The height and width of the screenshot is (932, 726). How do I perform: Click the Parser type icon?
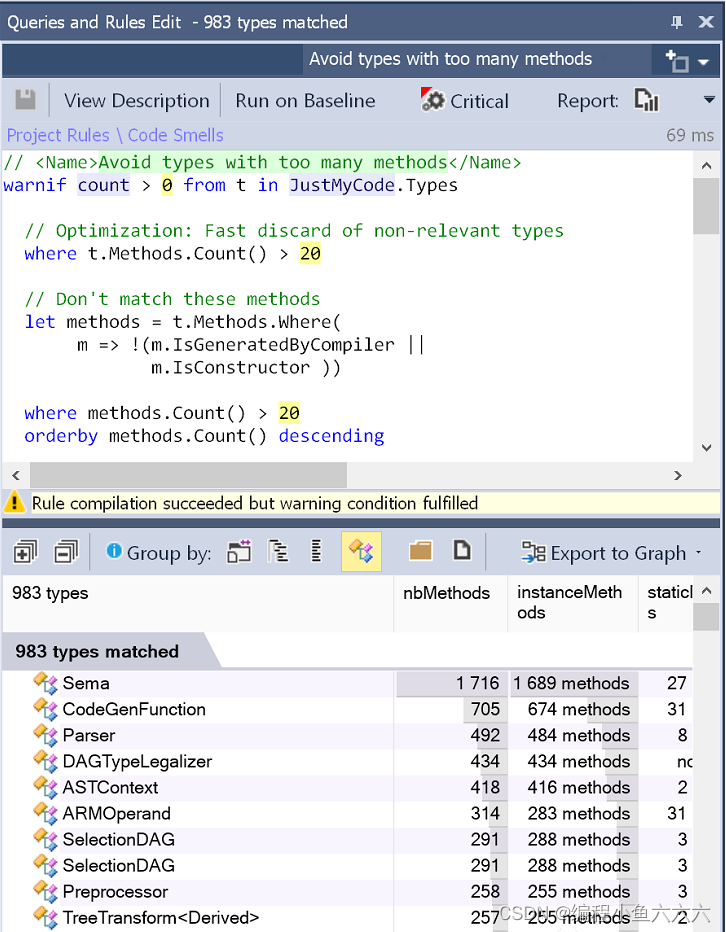[45, 735]
